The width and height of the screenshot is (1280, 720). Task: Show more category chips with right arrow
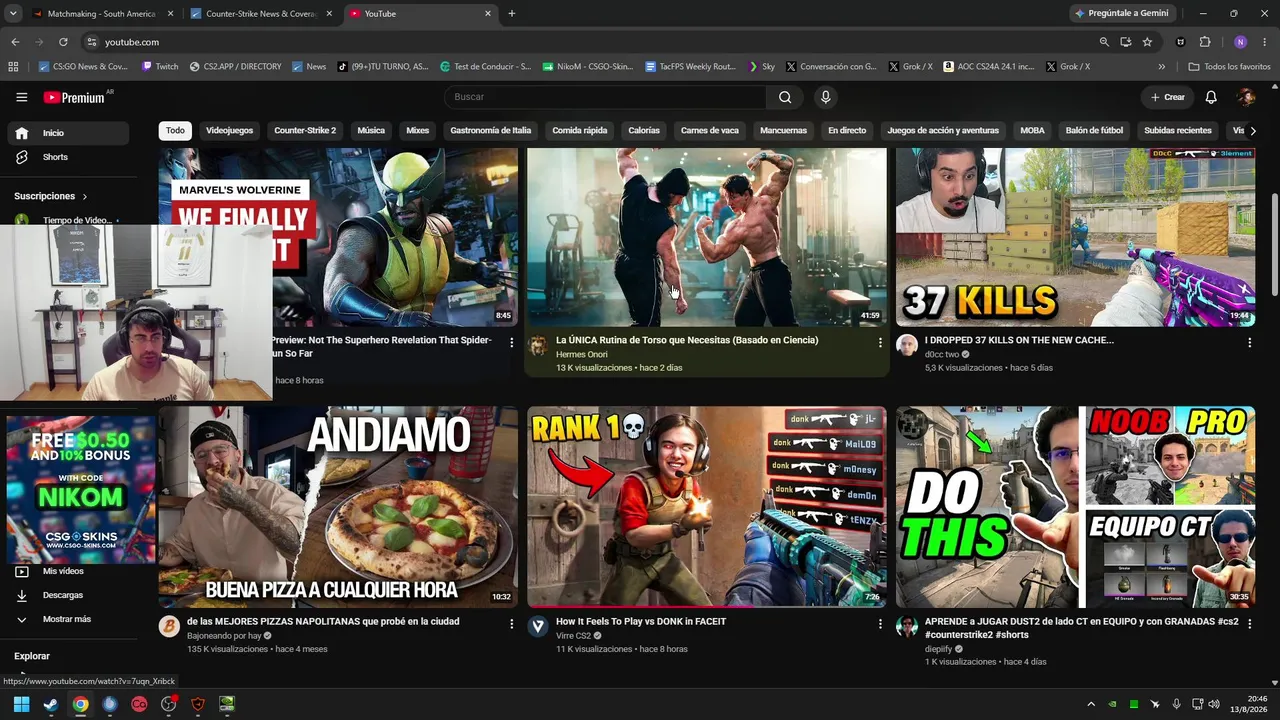pos(1253,130)
